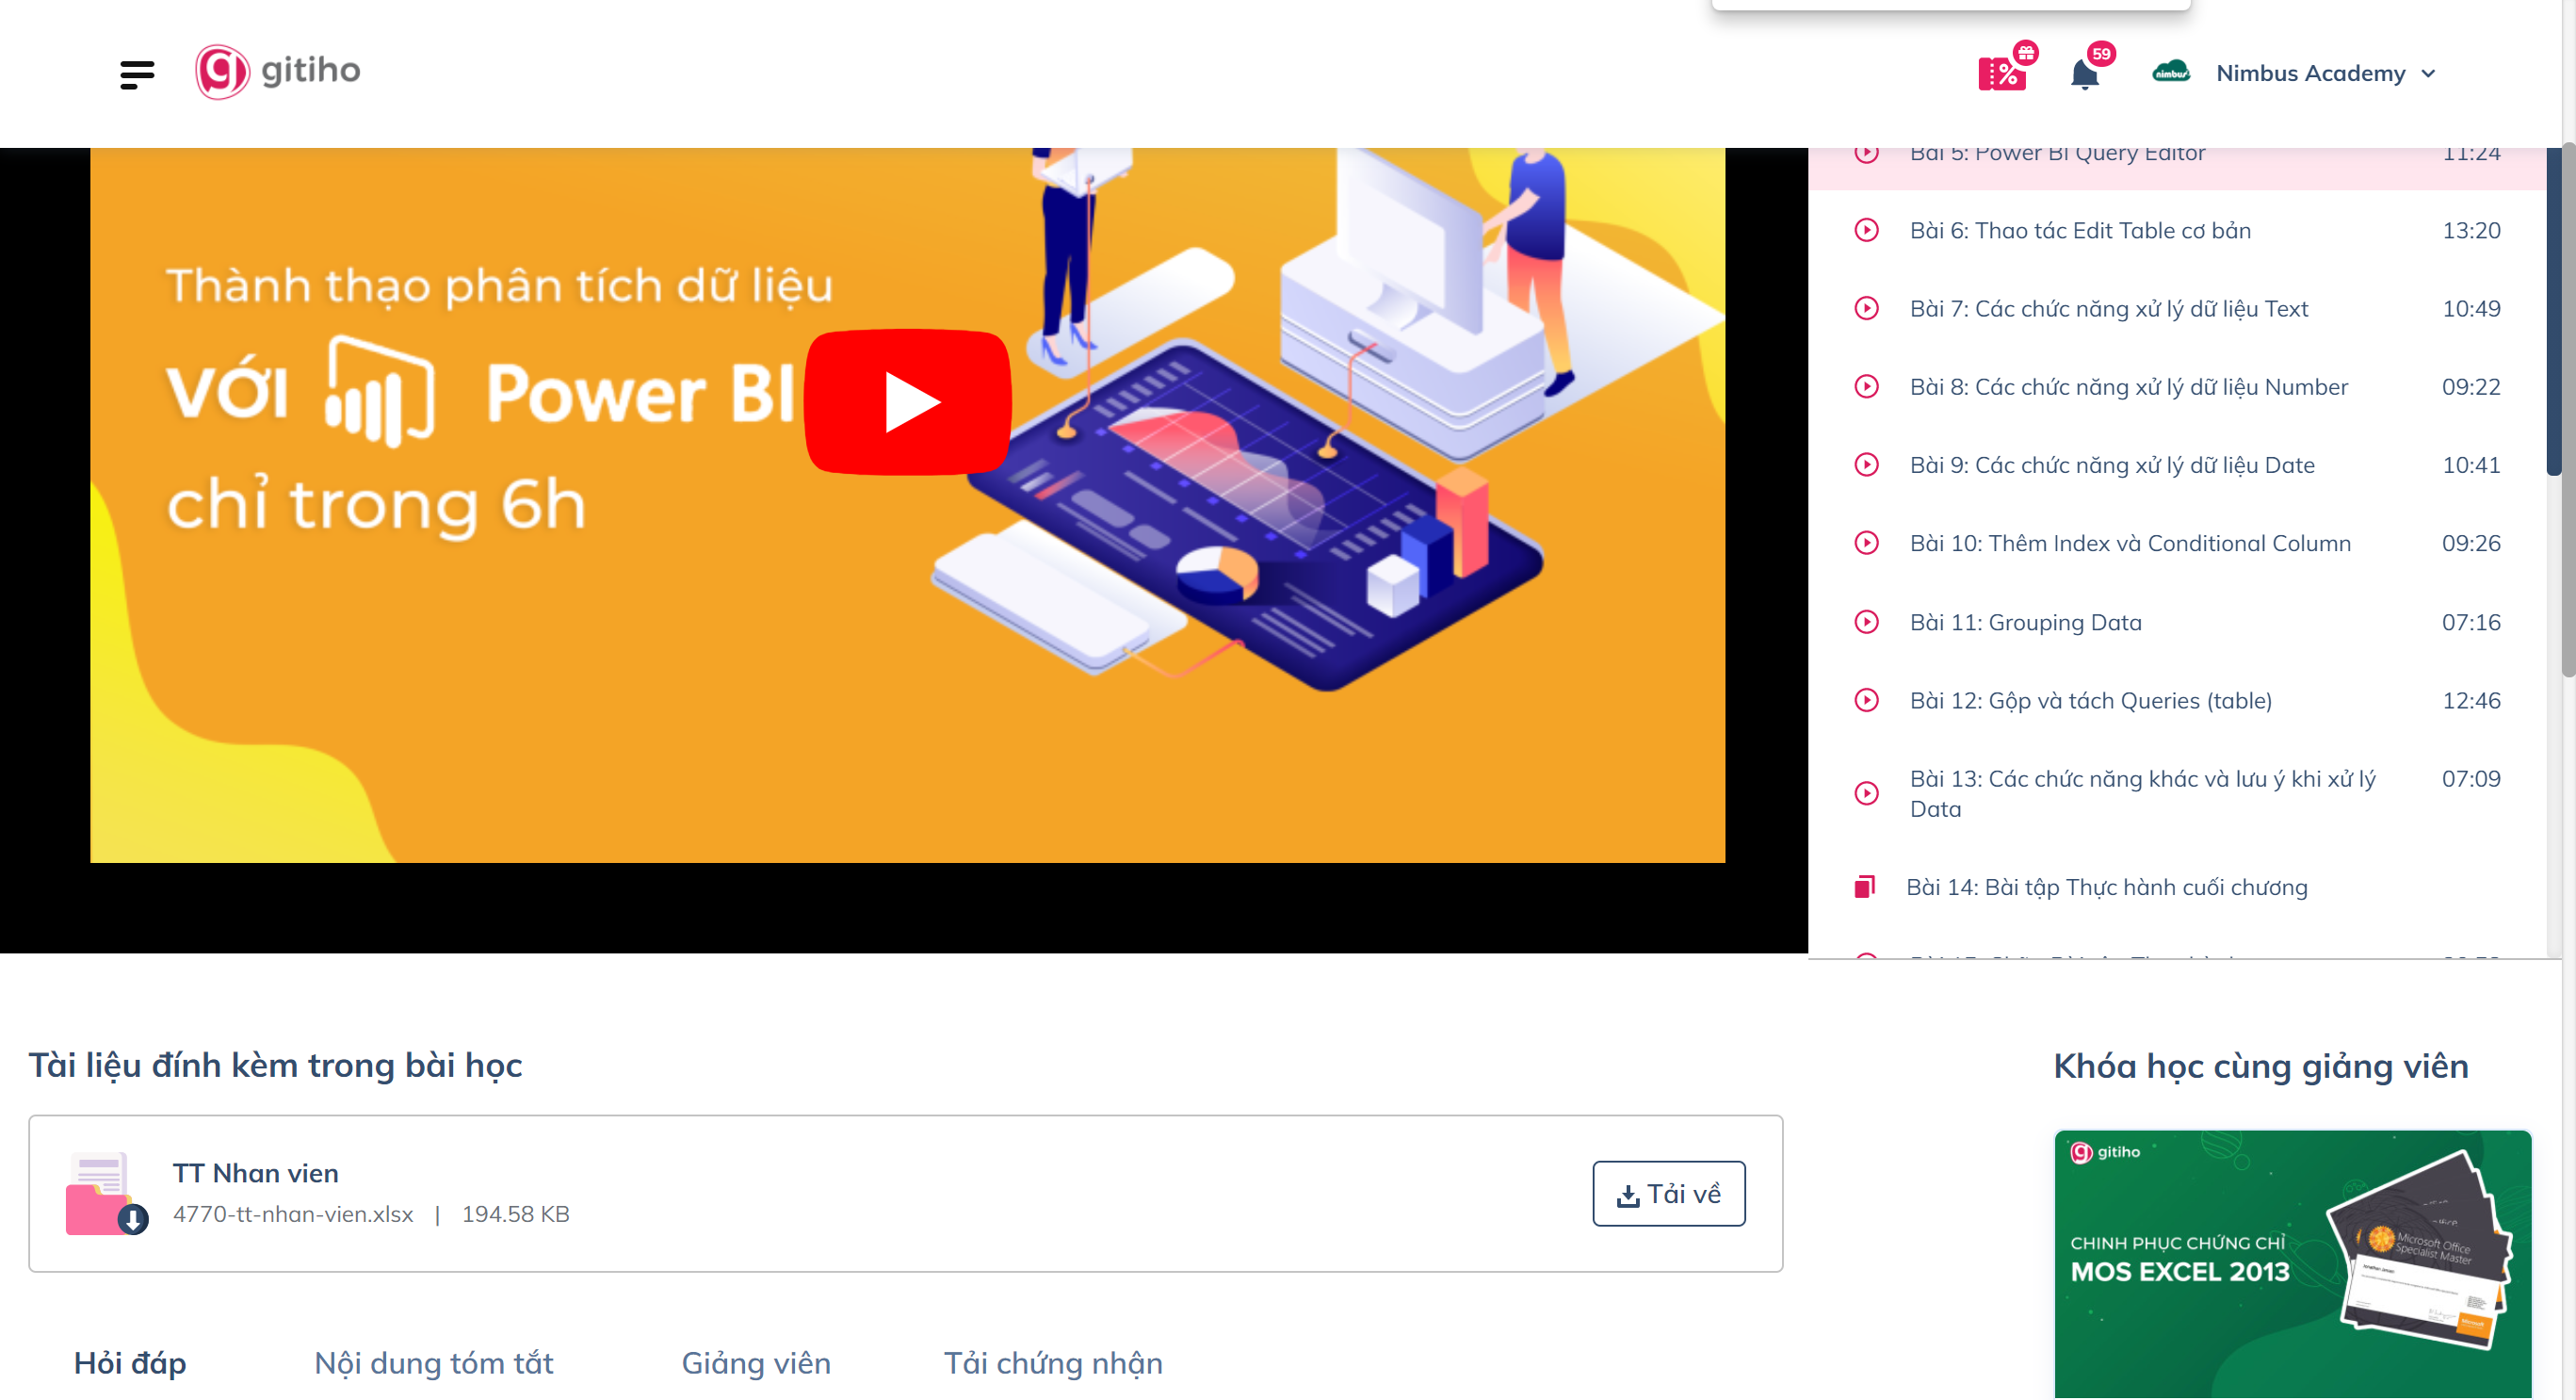
Task: Click the exercise document icon for Bài 14
Action: 1864,887
